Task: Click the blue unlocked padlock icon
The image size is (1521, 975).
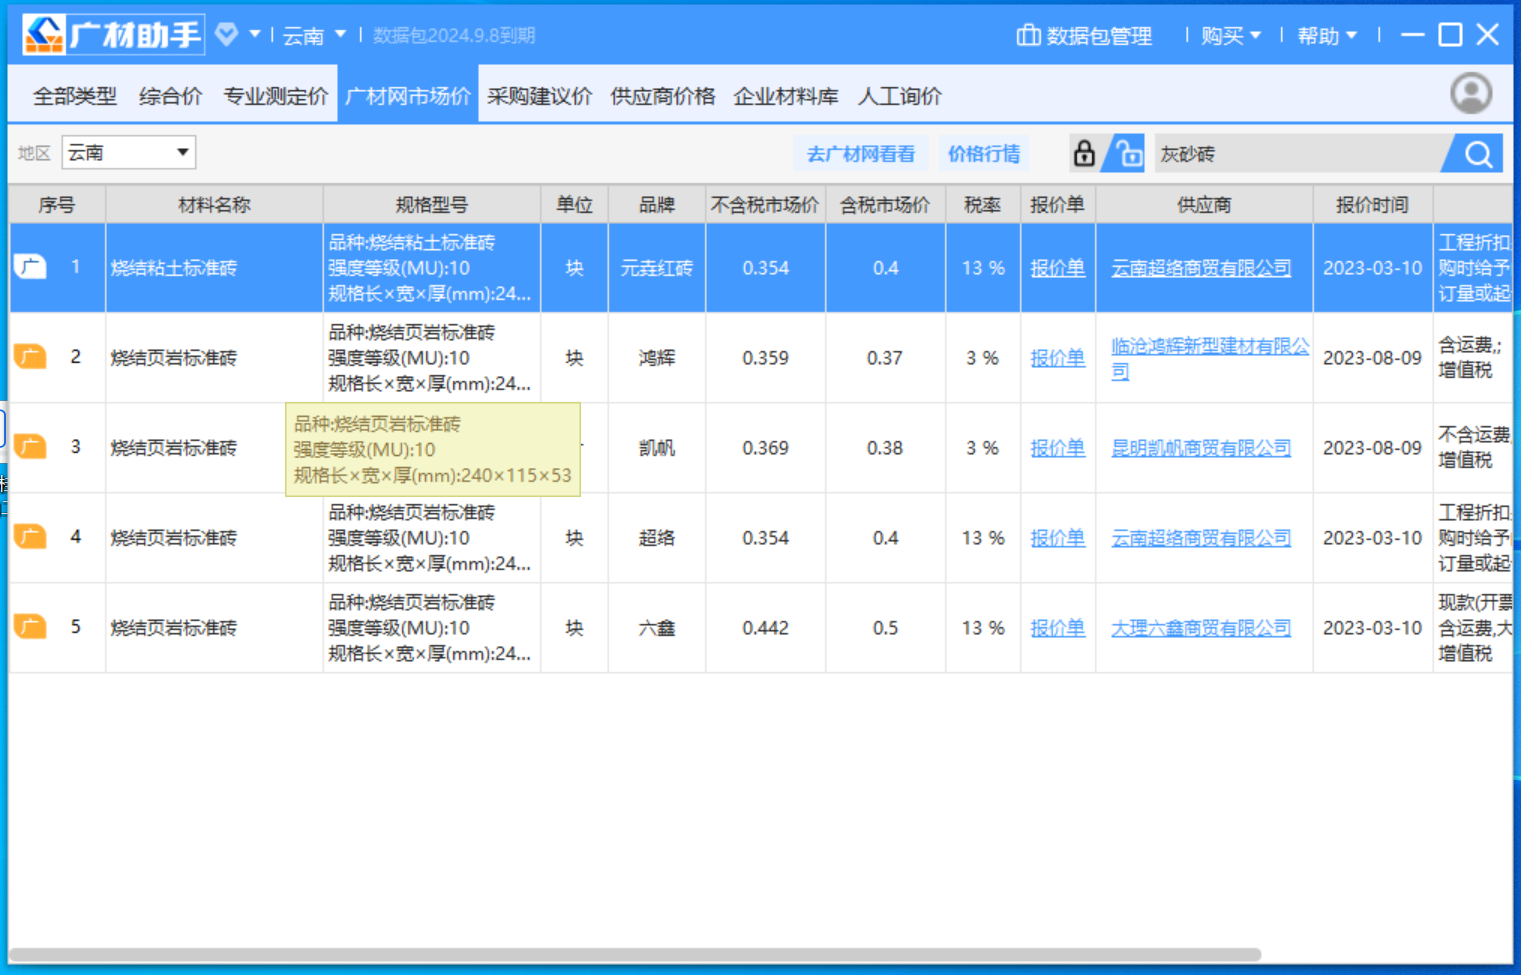Action: tap(1128, 154)
